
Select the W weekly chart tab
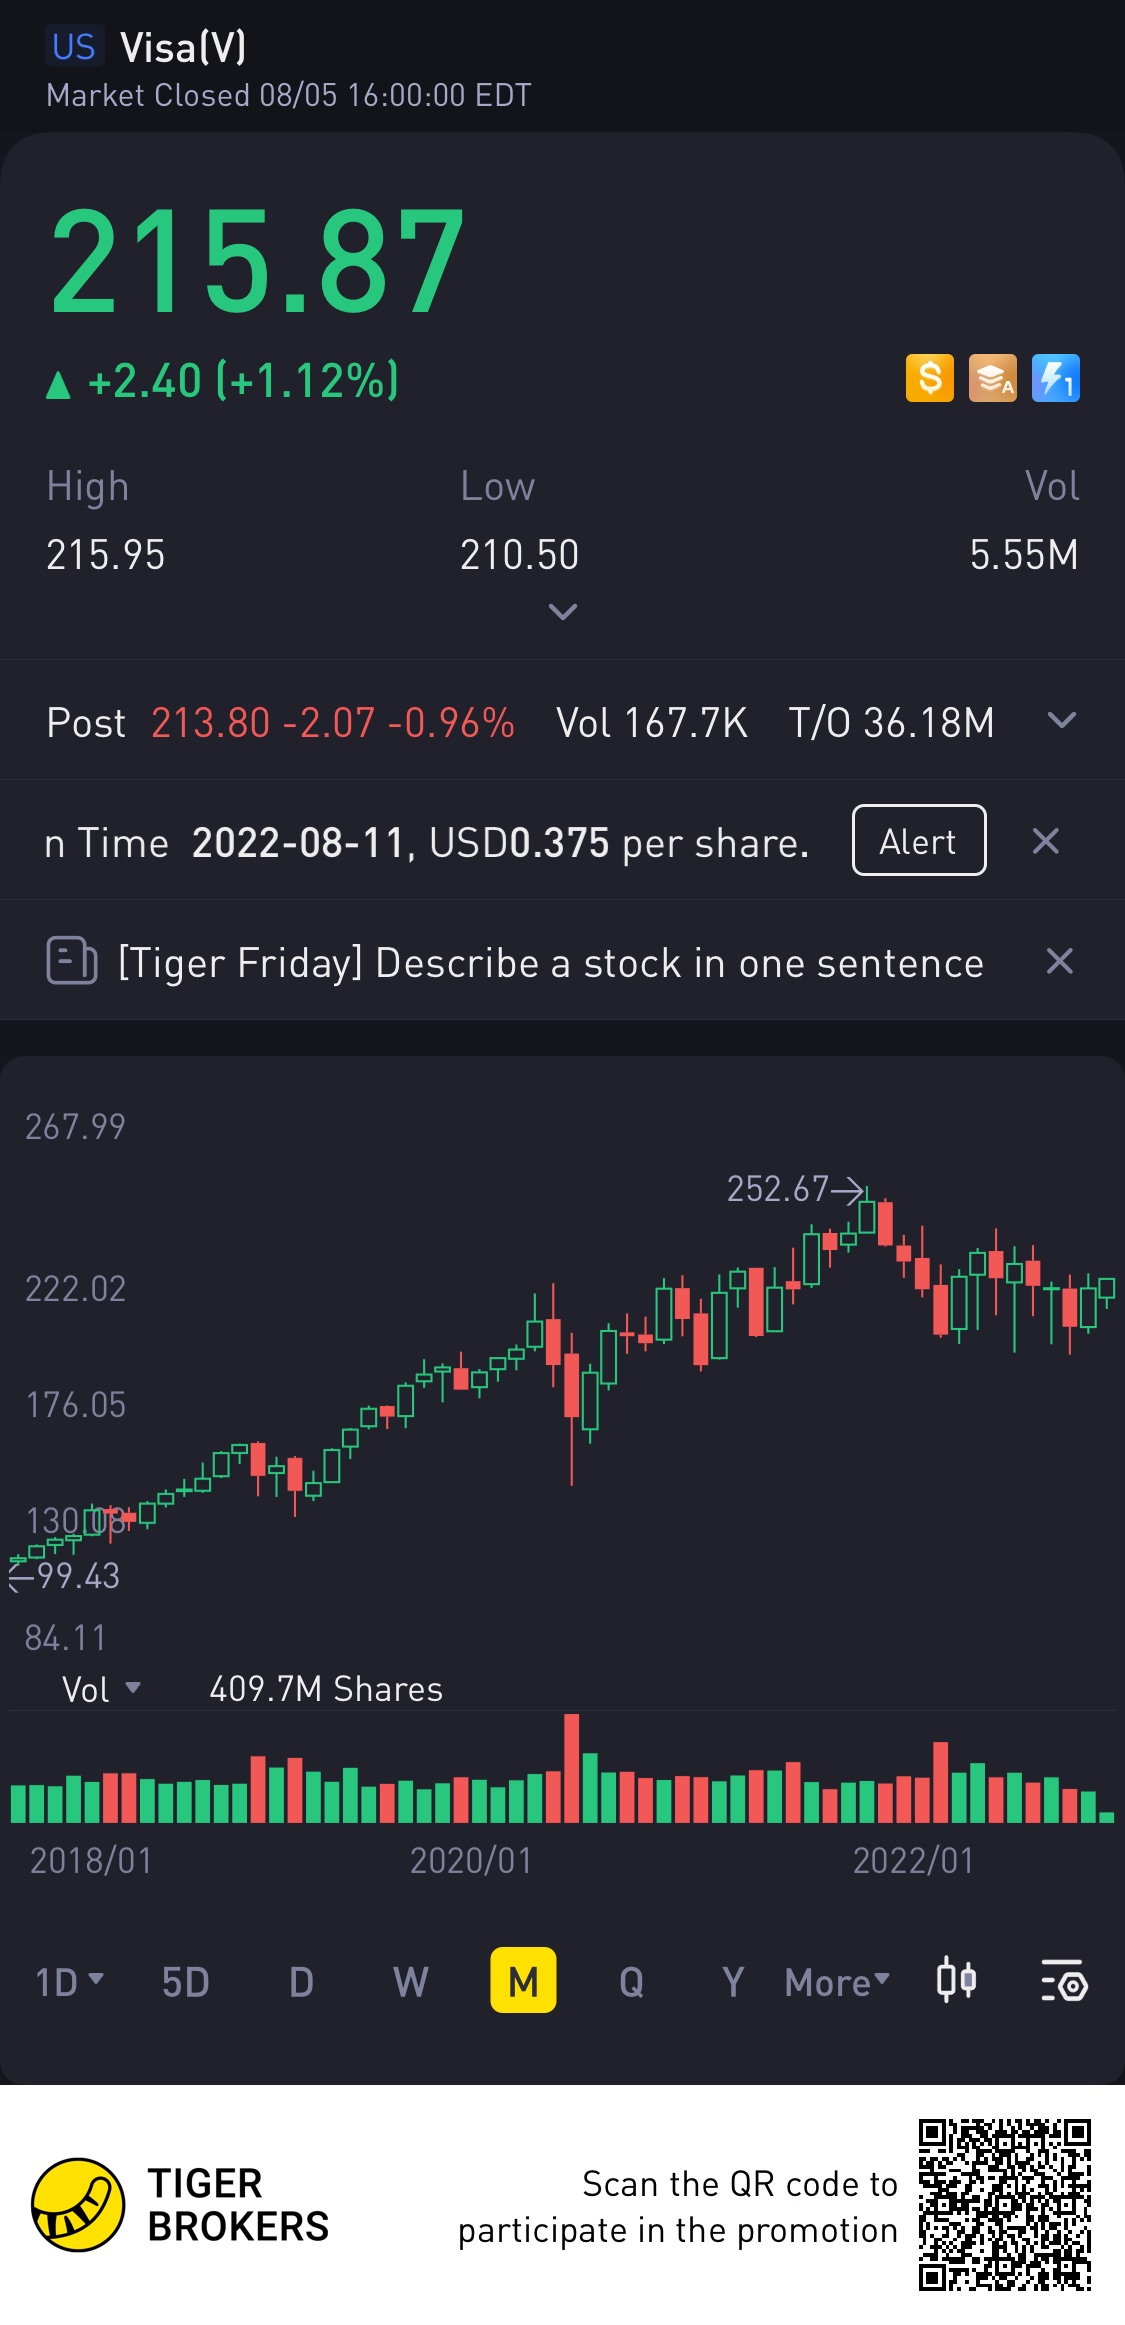[410, 1981]
